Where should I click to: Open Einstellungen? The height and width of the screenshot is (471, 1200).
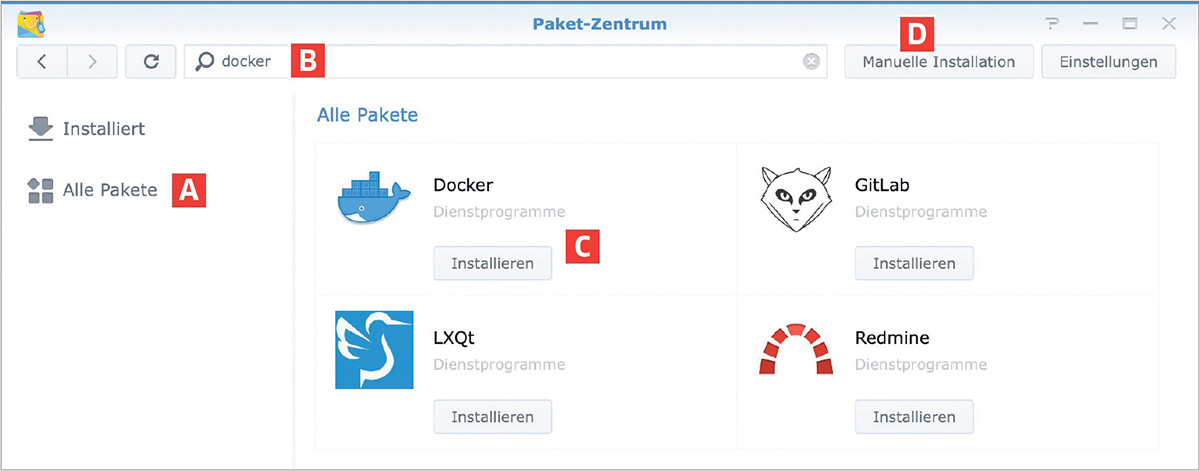[1109, 62]
